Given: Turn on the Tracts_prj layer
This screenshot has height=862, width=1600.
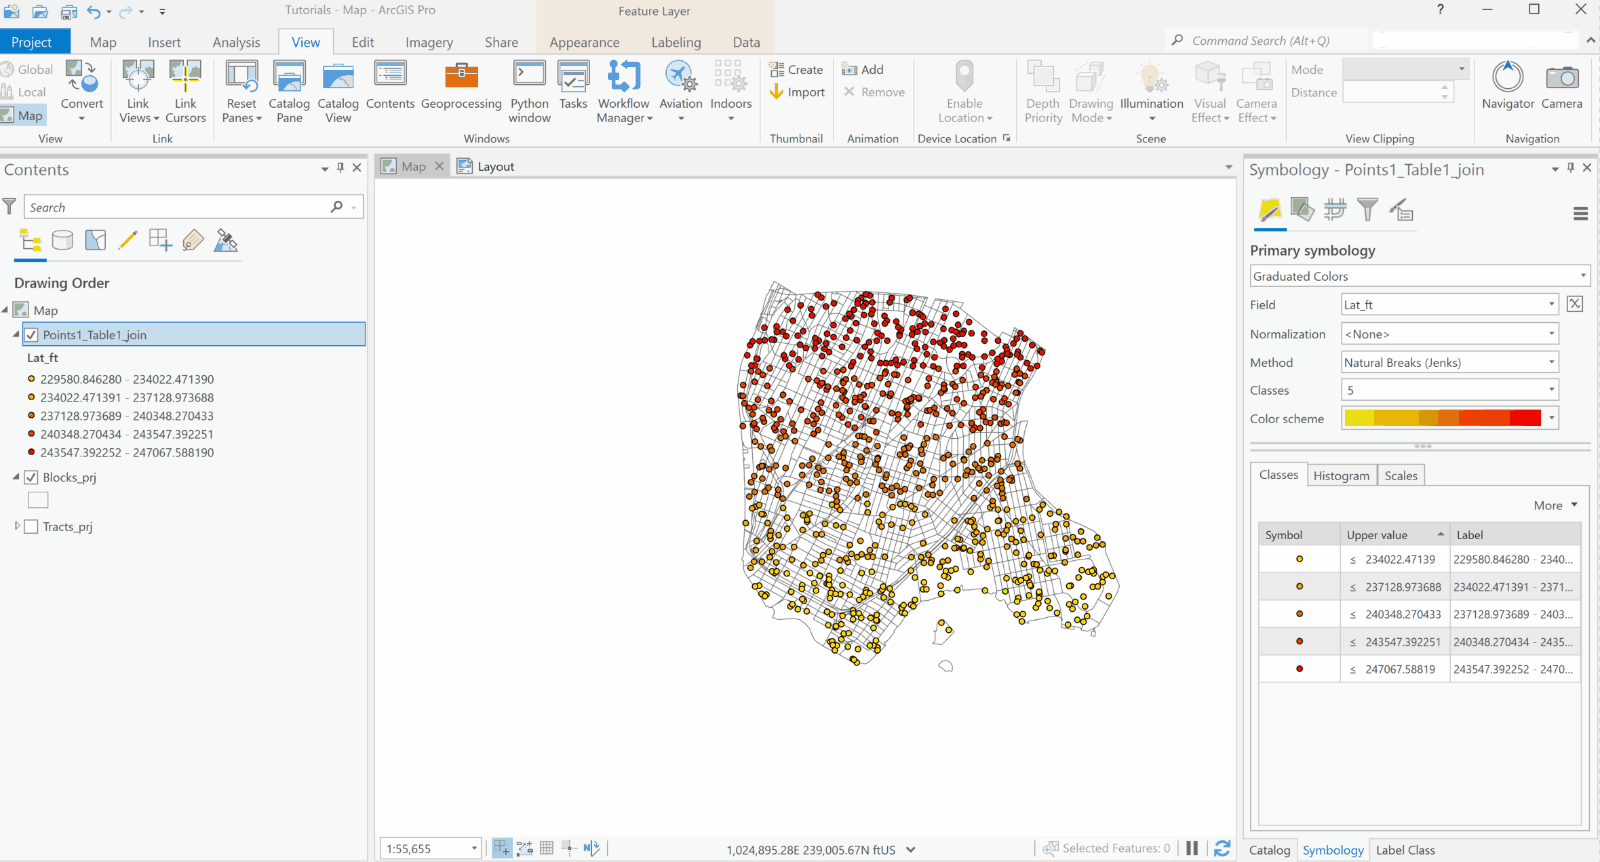Looking at the screenshot, I should (31, 526).
